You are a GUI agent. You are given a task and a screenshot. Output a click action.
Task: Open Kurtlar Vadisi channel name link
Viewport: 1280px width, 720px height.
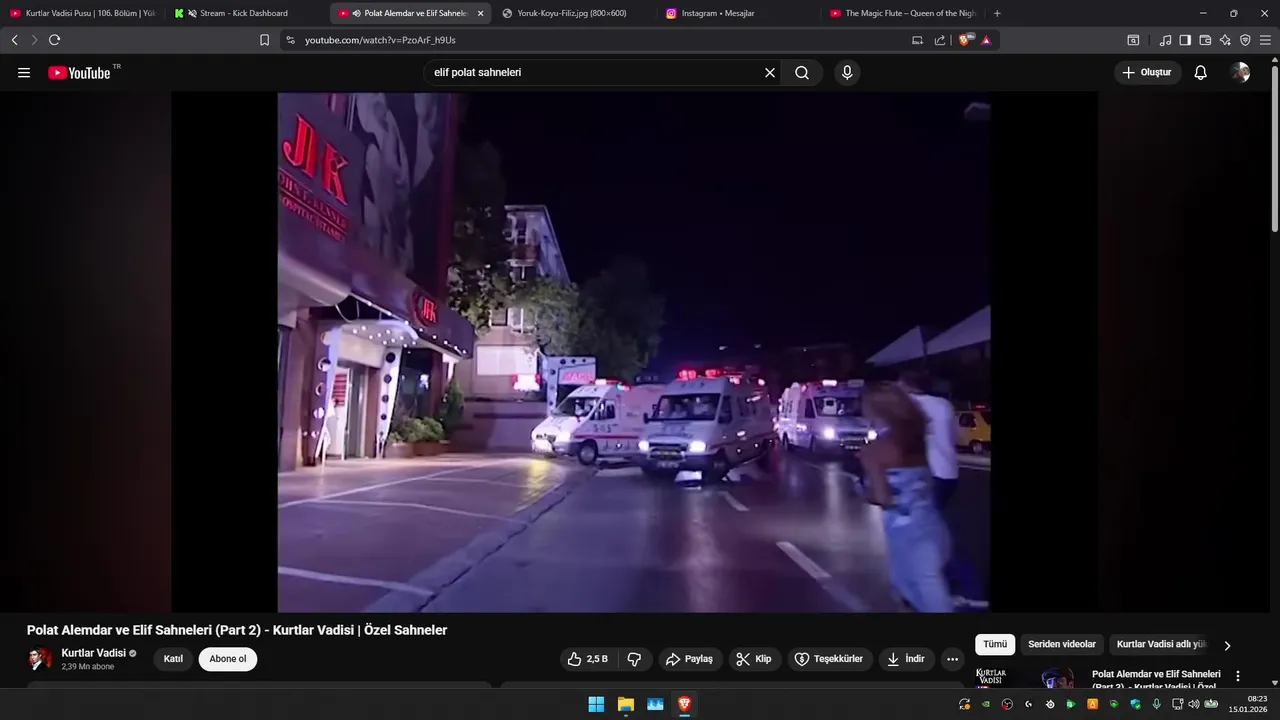pyautogui.click(x=94, y=653)
